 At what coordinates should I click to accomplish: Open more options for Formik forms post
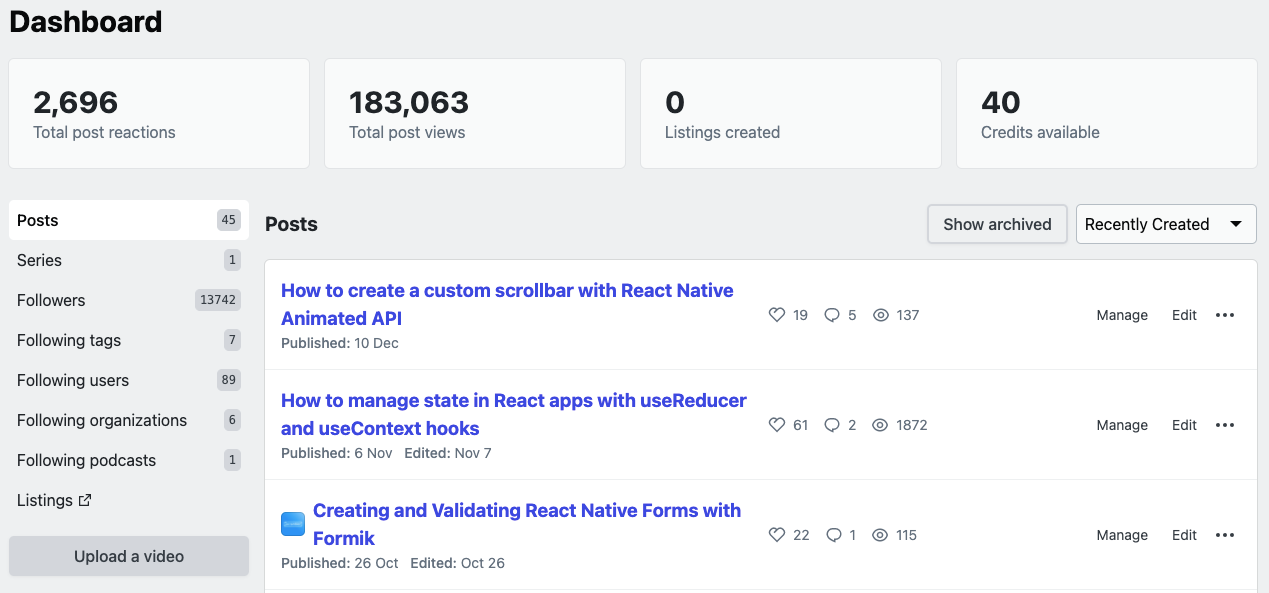(x=1225, y=535)
